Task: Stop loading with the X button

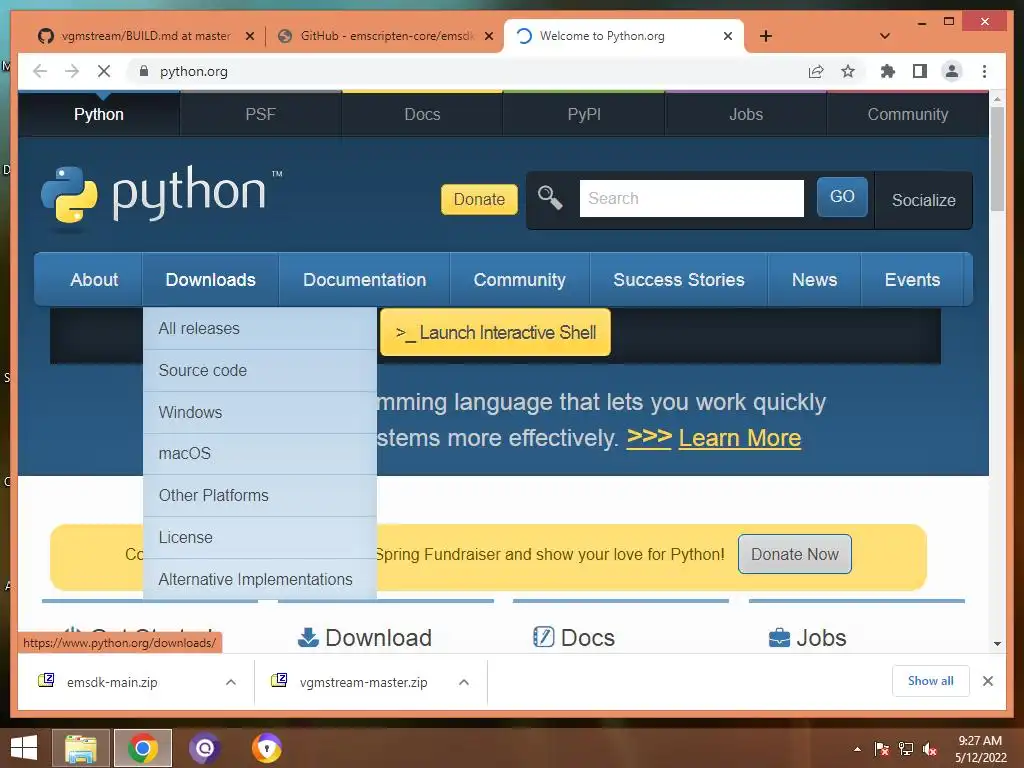Action: pos(104,71)
